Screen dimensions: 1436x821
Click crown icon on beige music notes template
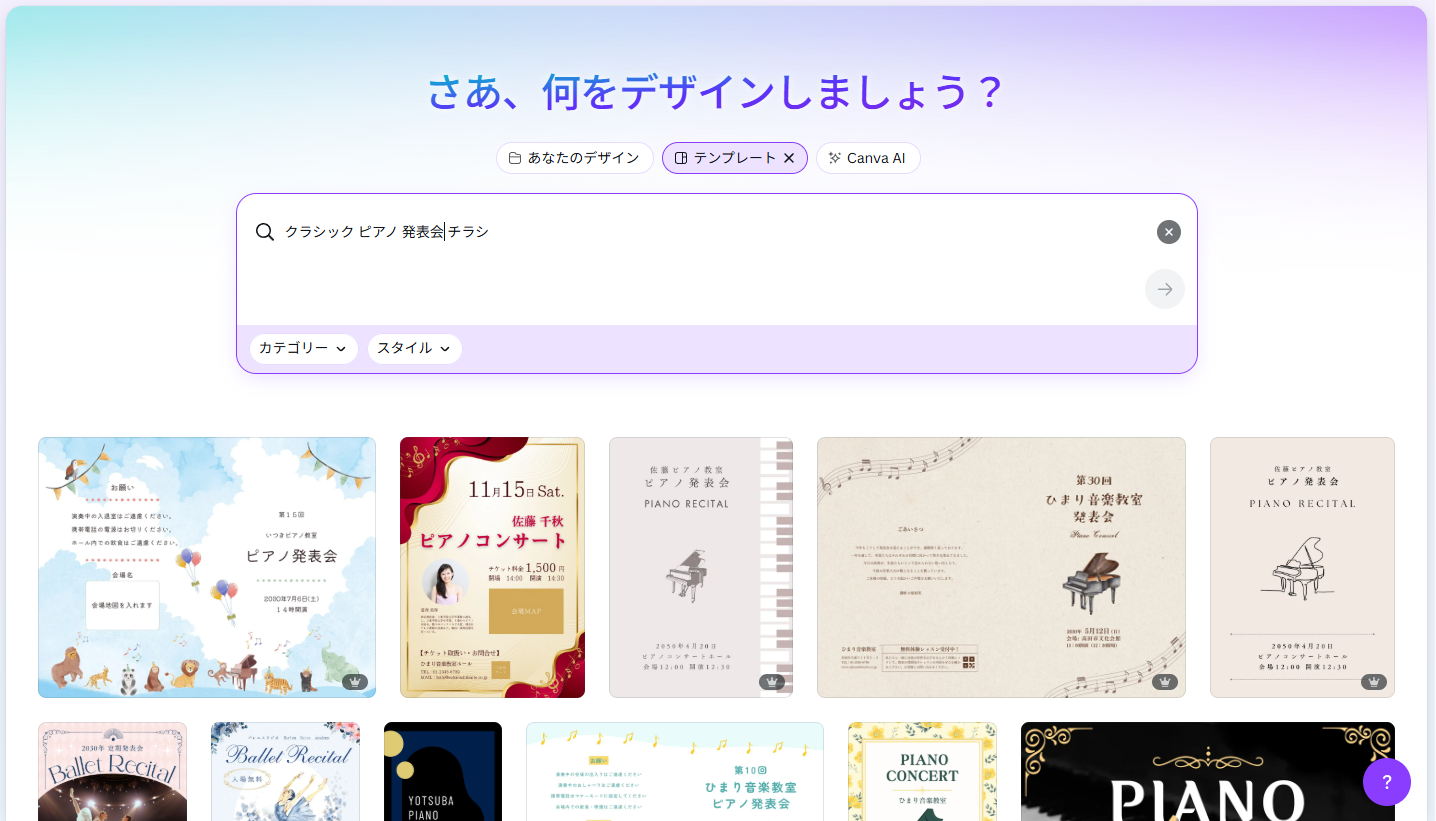1164,682
